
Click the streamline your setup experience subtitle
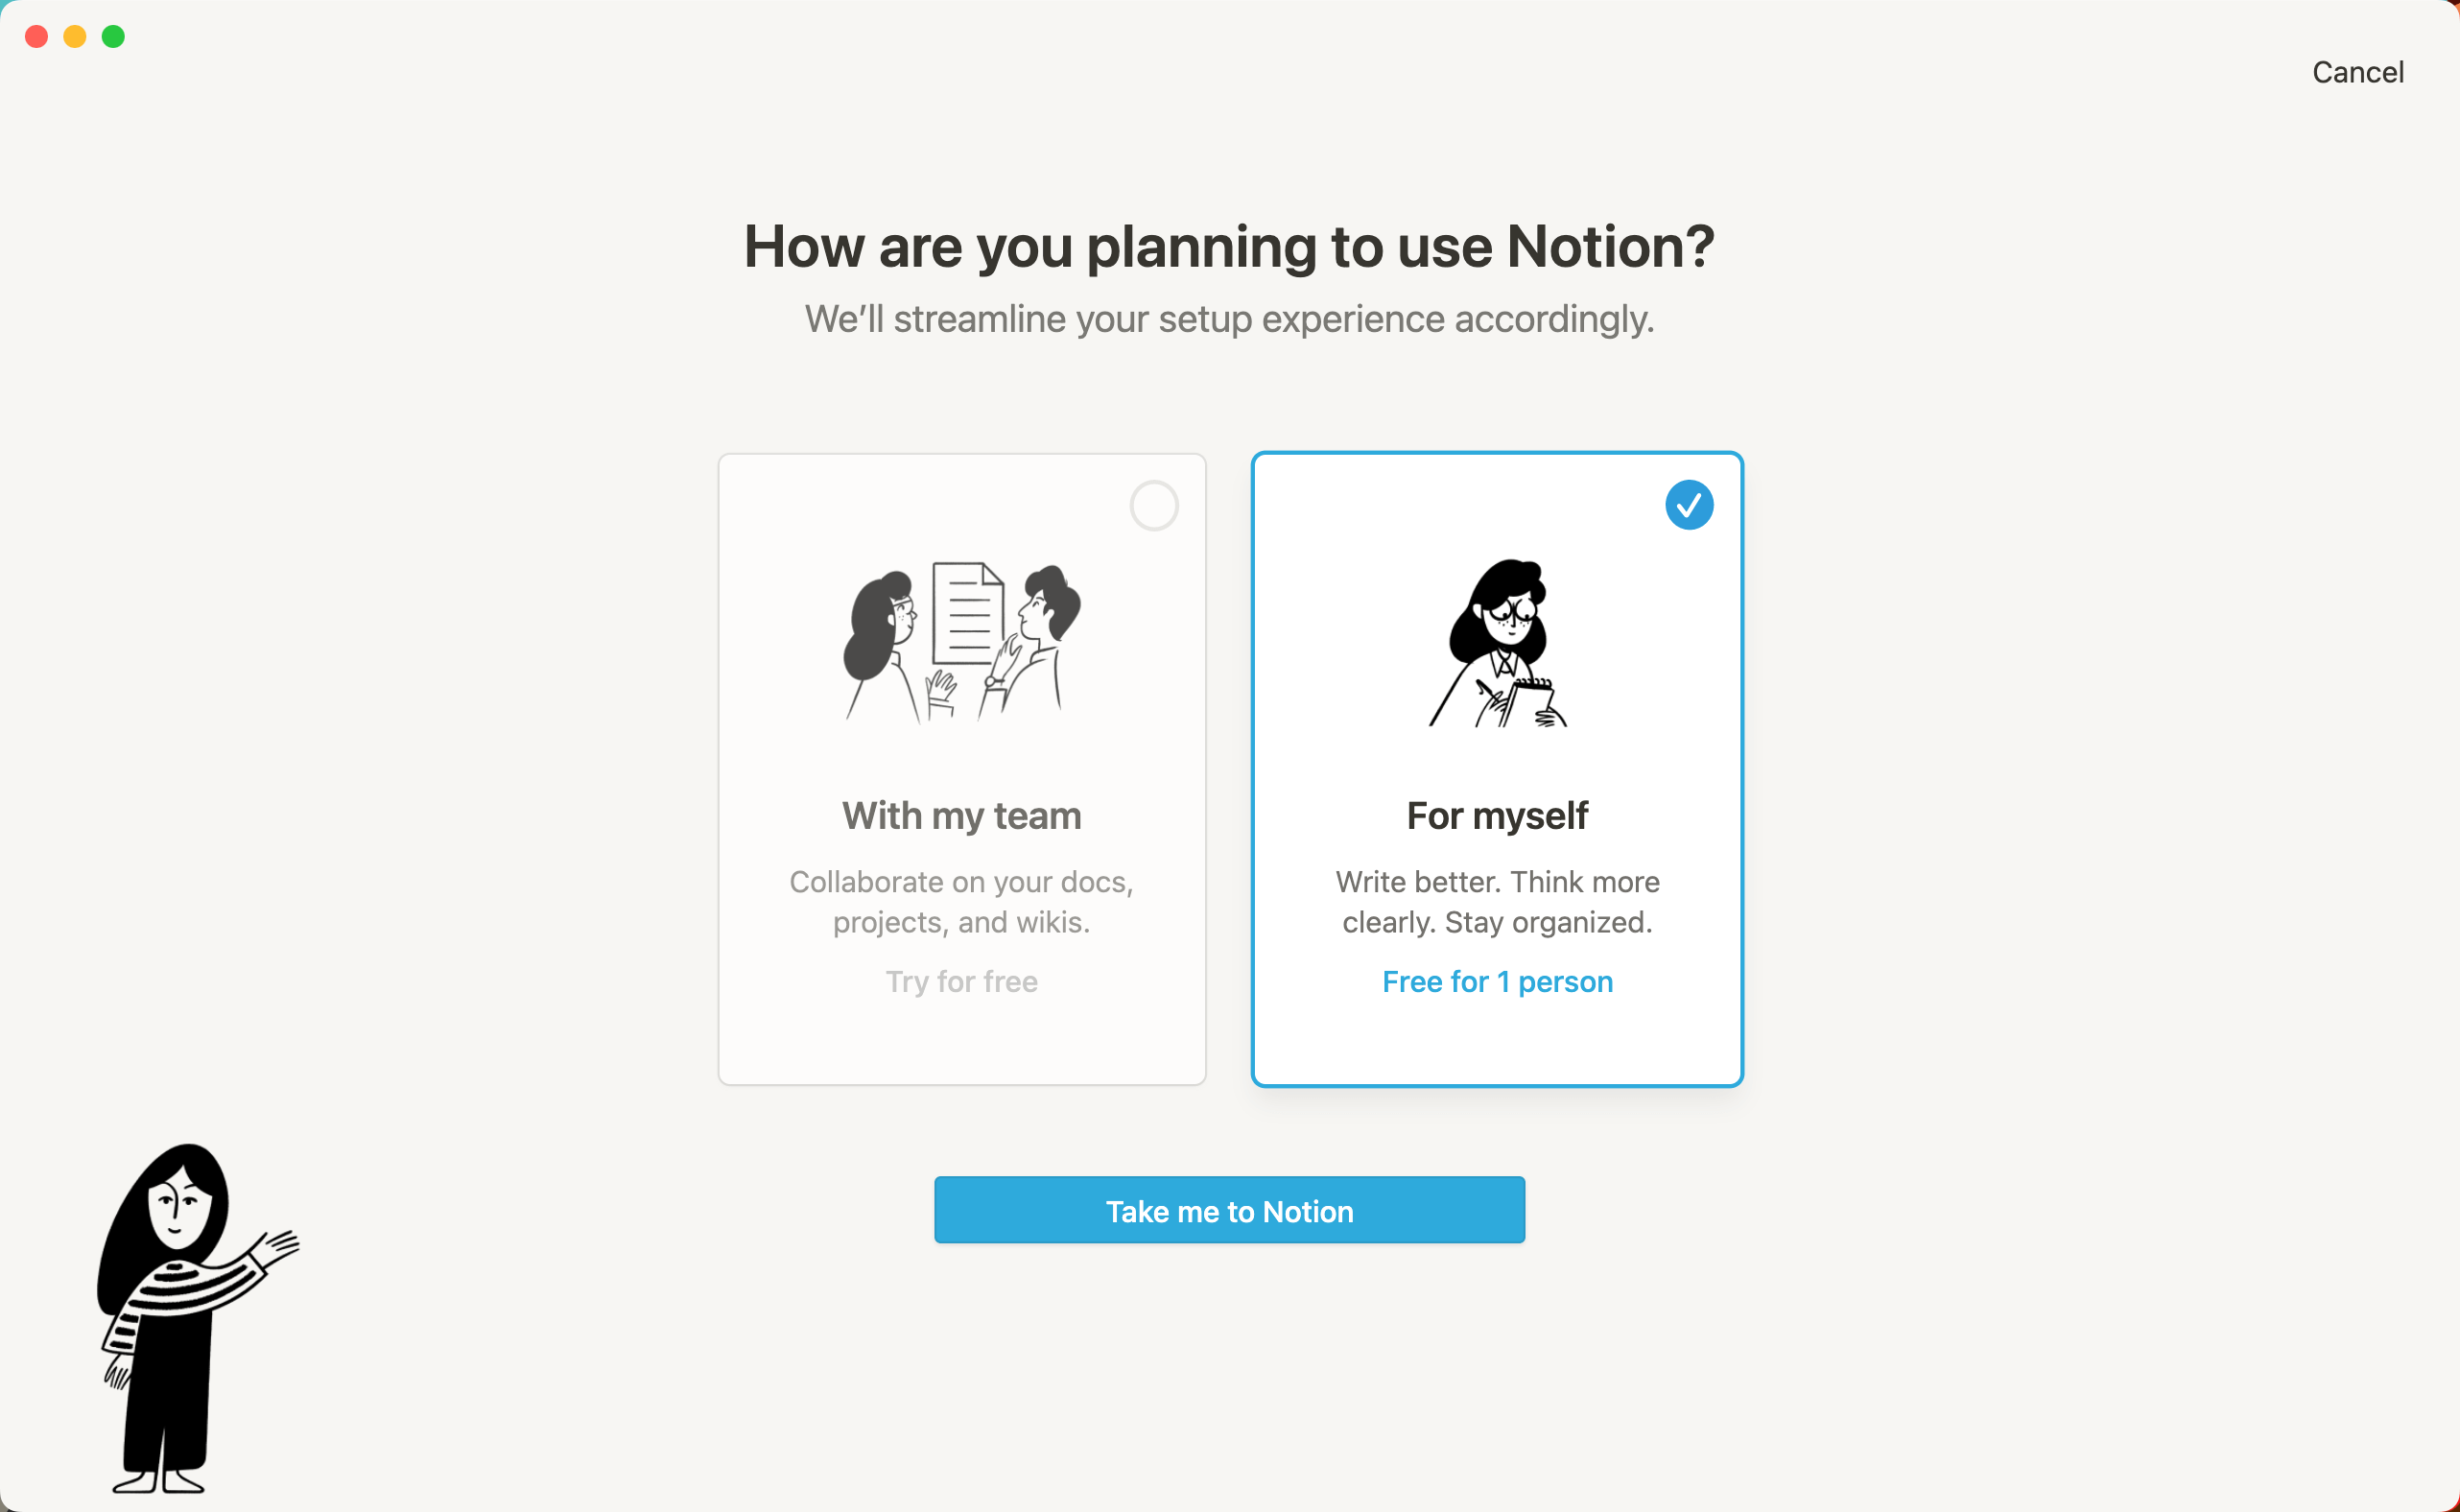1229,319
